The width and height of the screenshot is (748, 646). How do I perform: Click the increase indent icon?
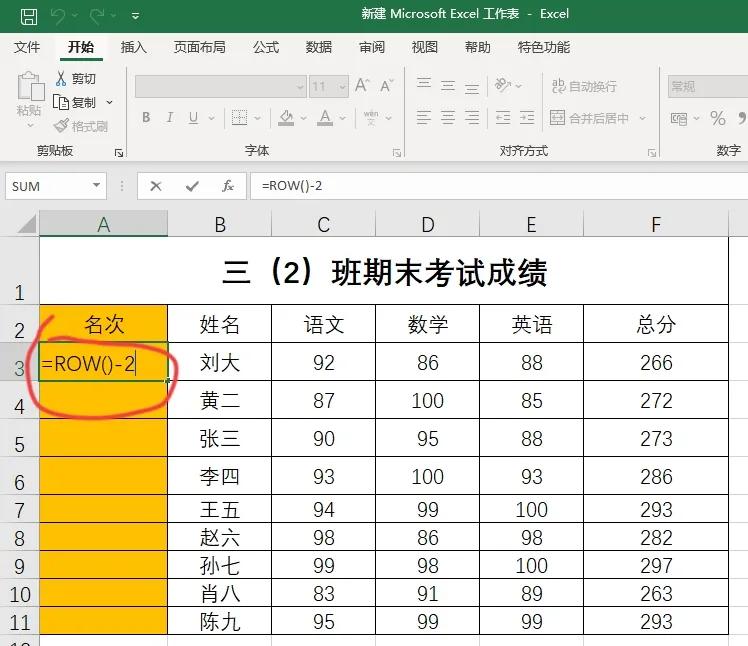click(527, 117)
